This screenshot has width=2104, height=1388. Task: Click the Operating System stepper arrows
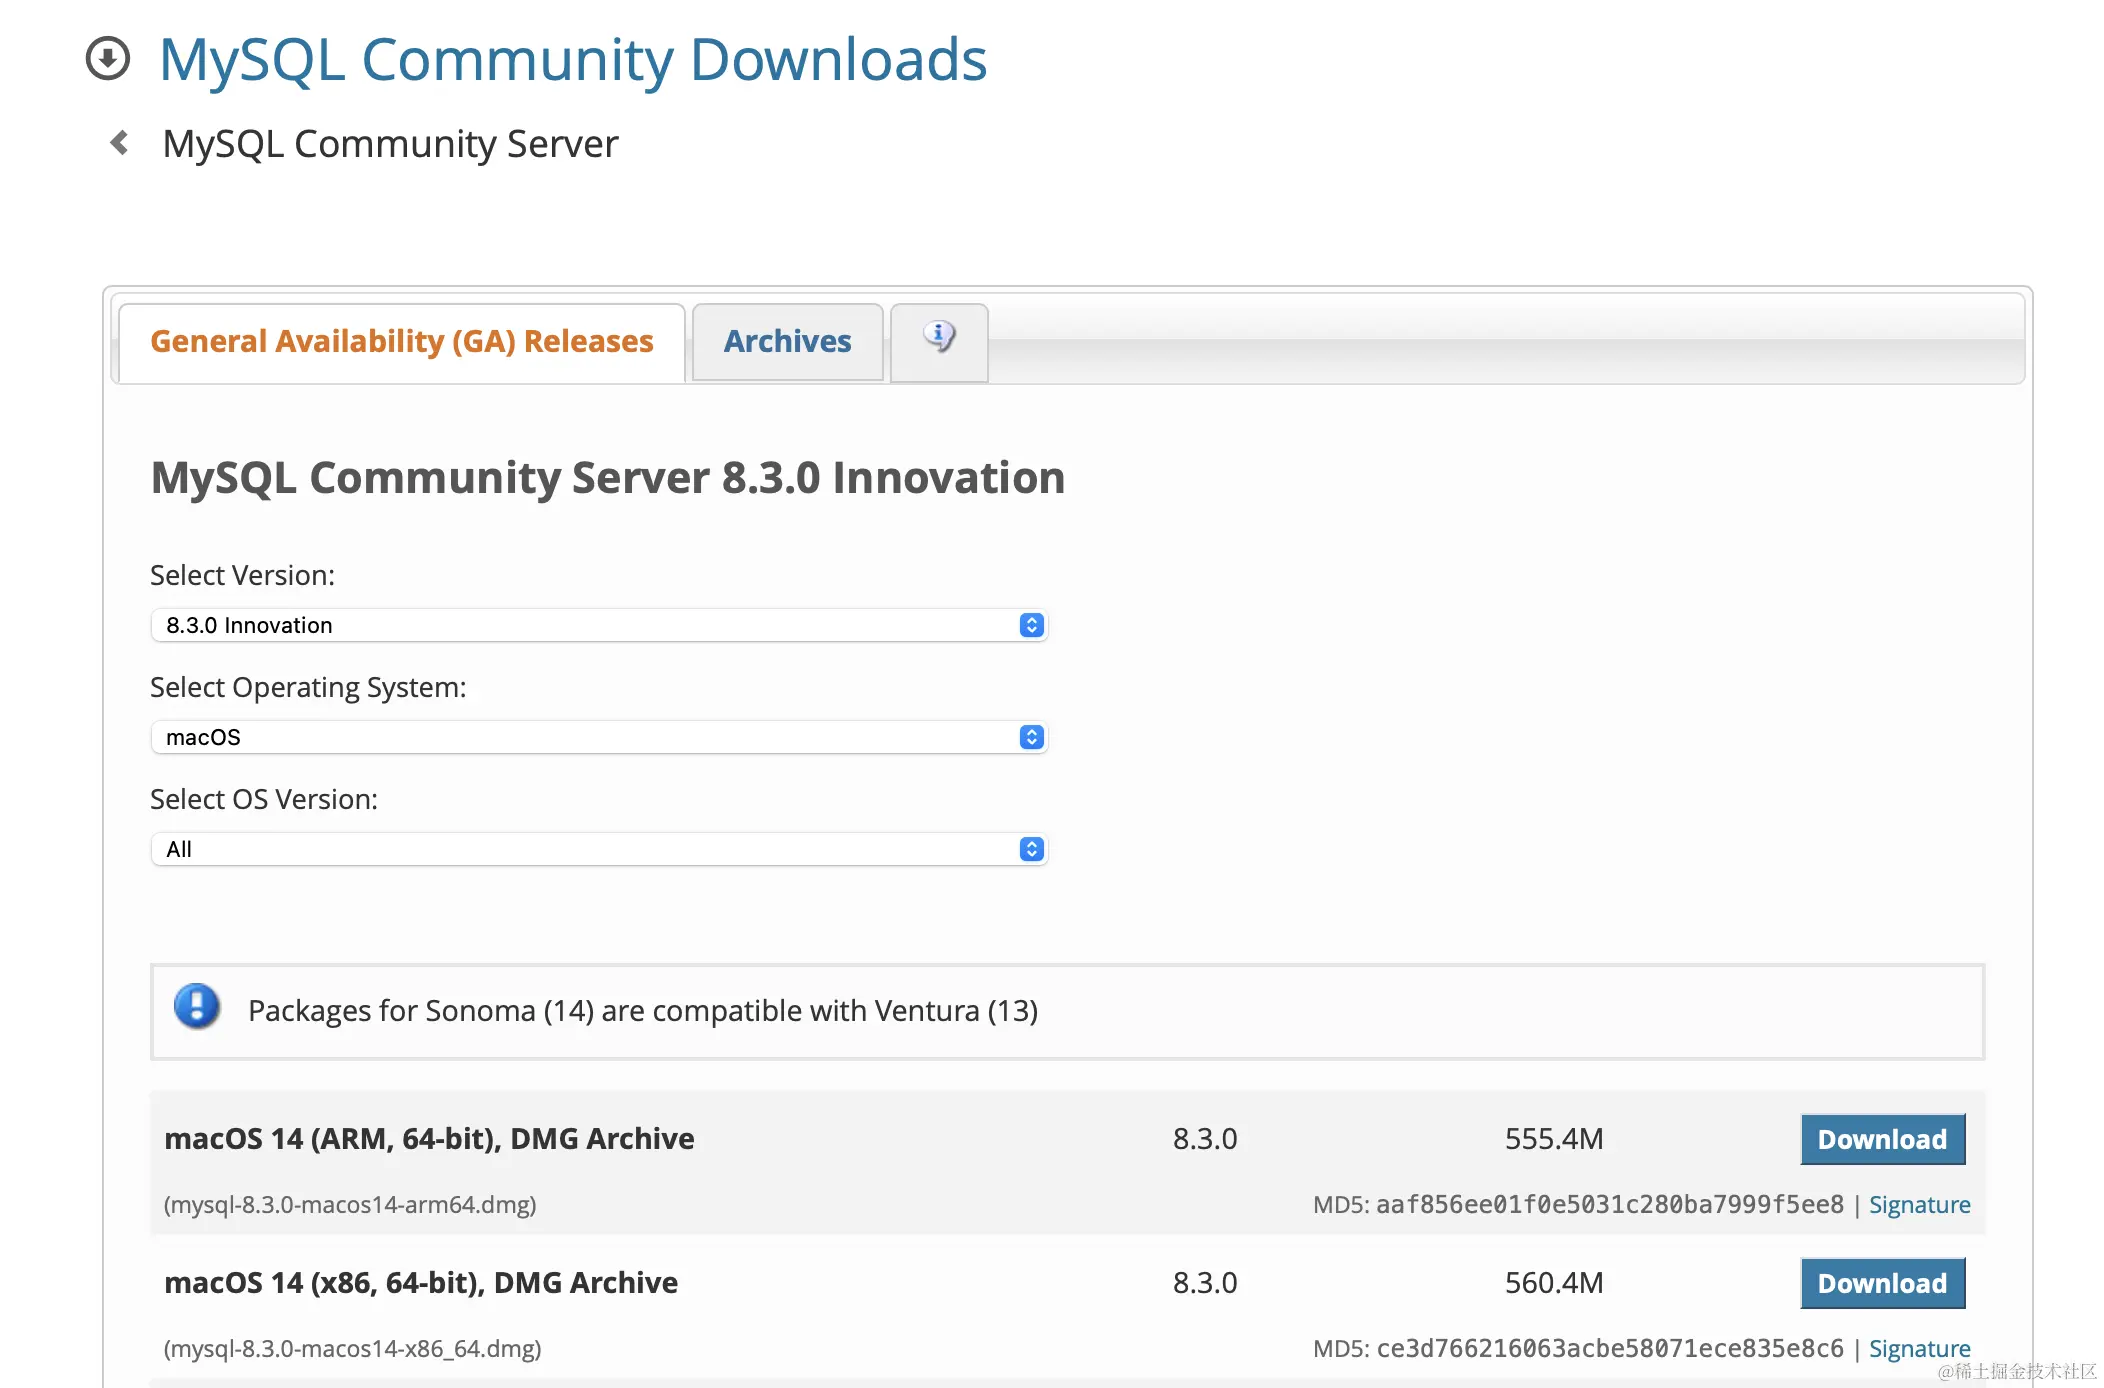click(1031, 737)
